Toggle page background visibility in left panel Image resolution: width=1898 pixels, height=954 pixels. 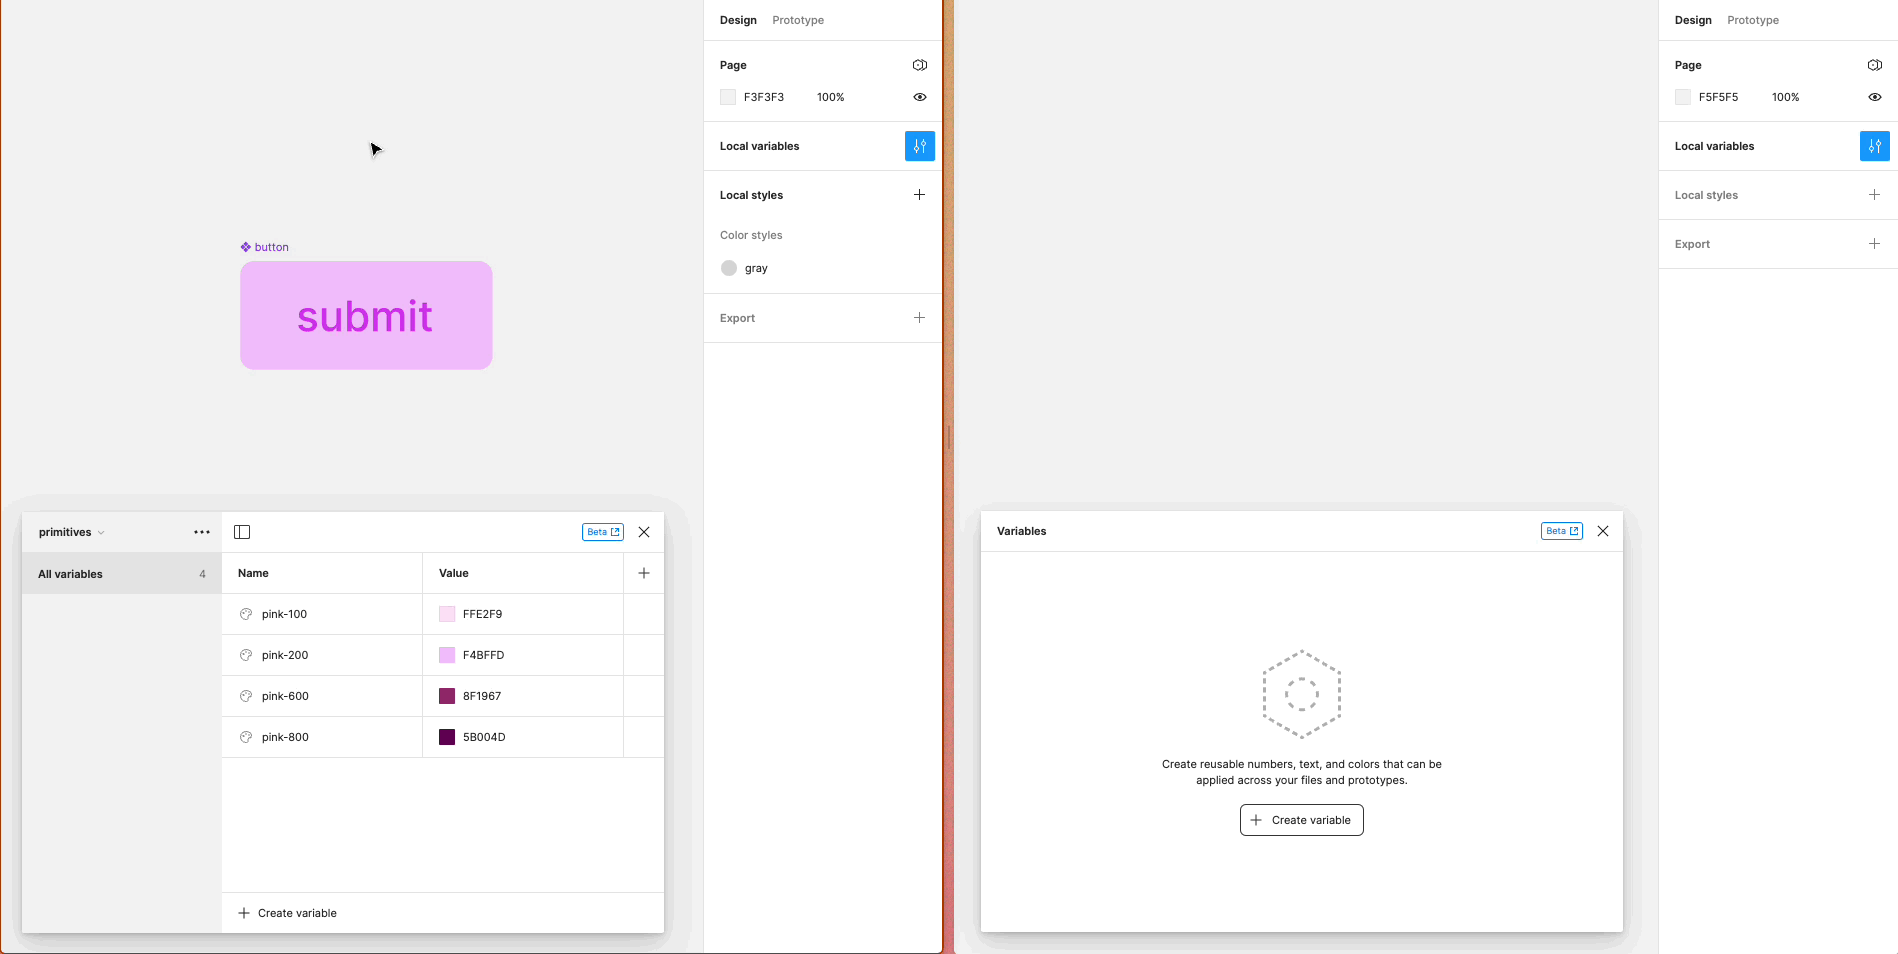tap(919, 97)
